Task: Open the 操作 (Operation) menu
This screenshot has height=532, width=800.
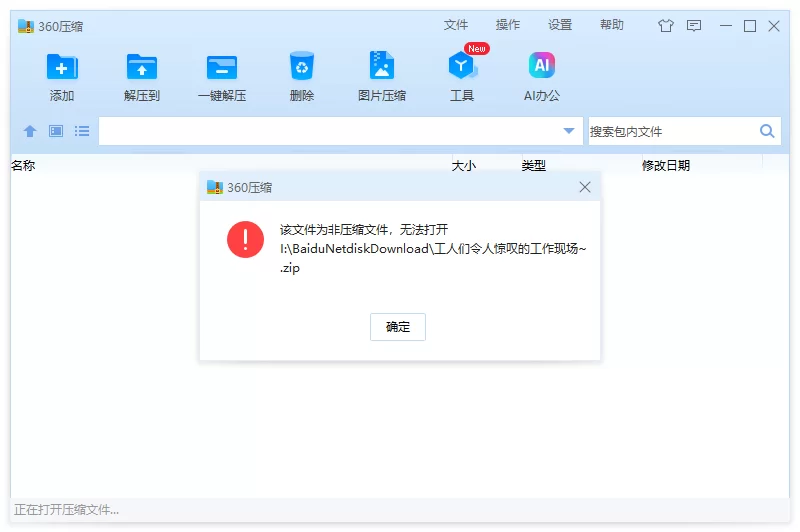Action: [508, 25]
